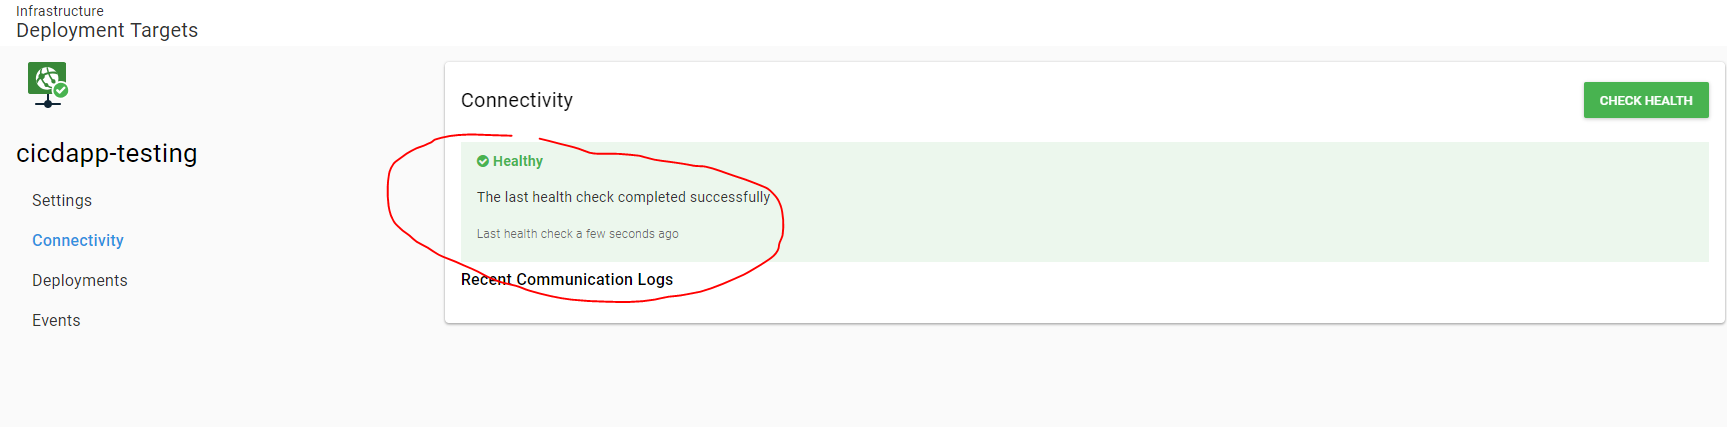The image size is (1727, 427).
Task: Click the Deployment Targets page title
Action: pos(107,31)
